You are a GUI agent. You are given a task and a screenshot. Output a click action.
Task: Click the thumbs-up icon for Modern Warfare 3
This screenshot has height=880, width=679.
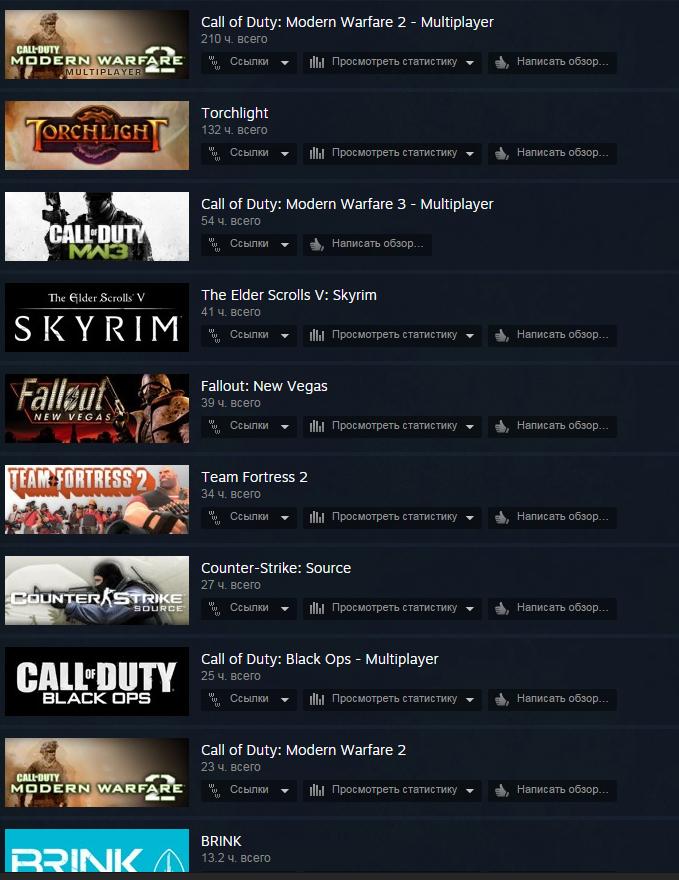tap(317, 244)
